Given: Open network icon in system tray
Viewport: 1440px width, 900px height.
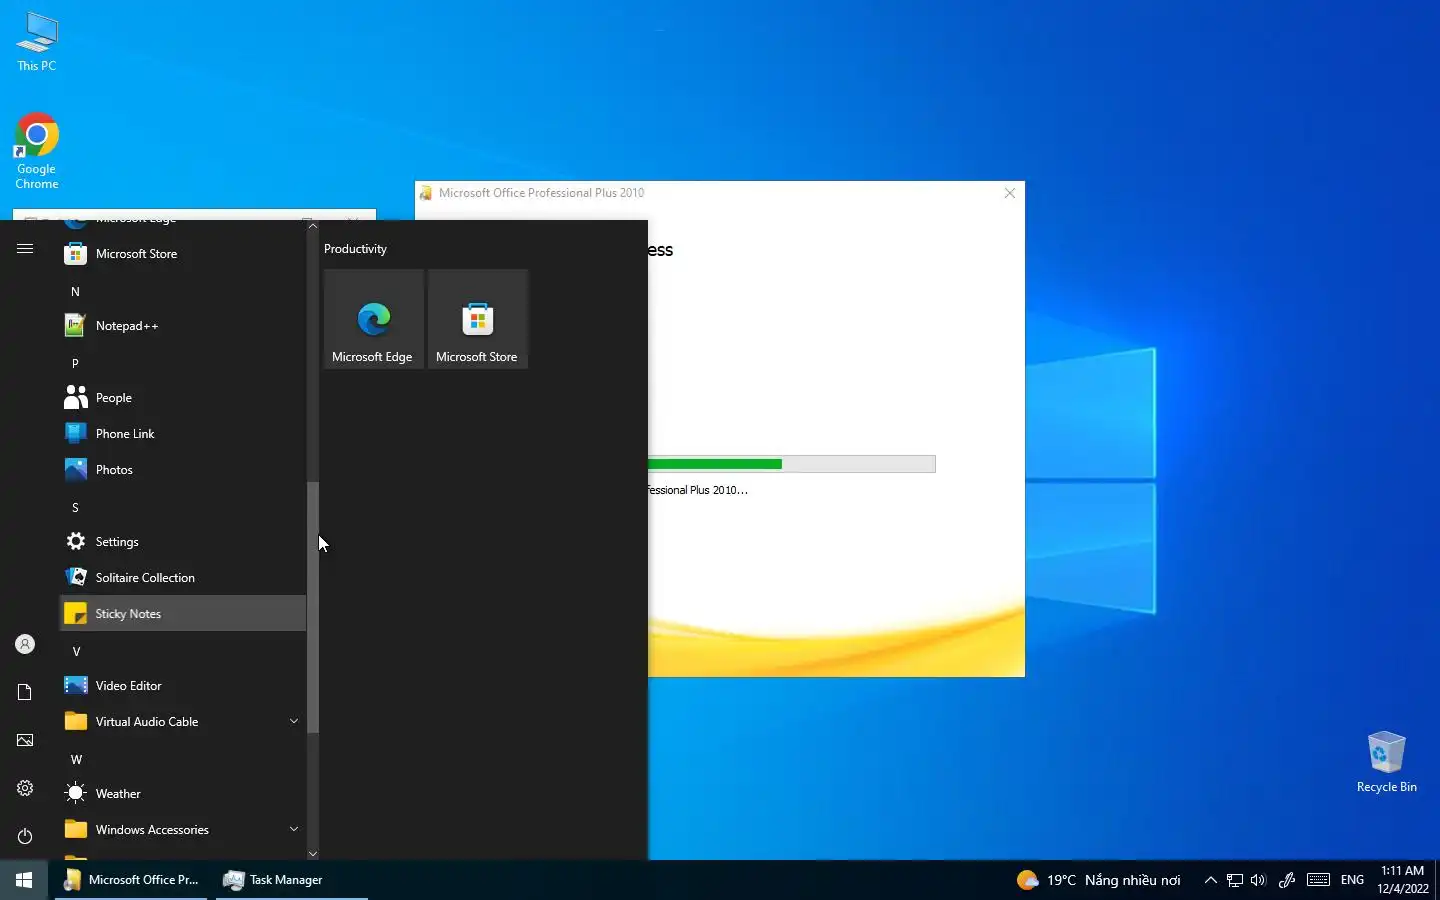Looking at the screenshot, I should [1235, 880].
